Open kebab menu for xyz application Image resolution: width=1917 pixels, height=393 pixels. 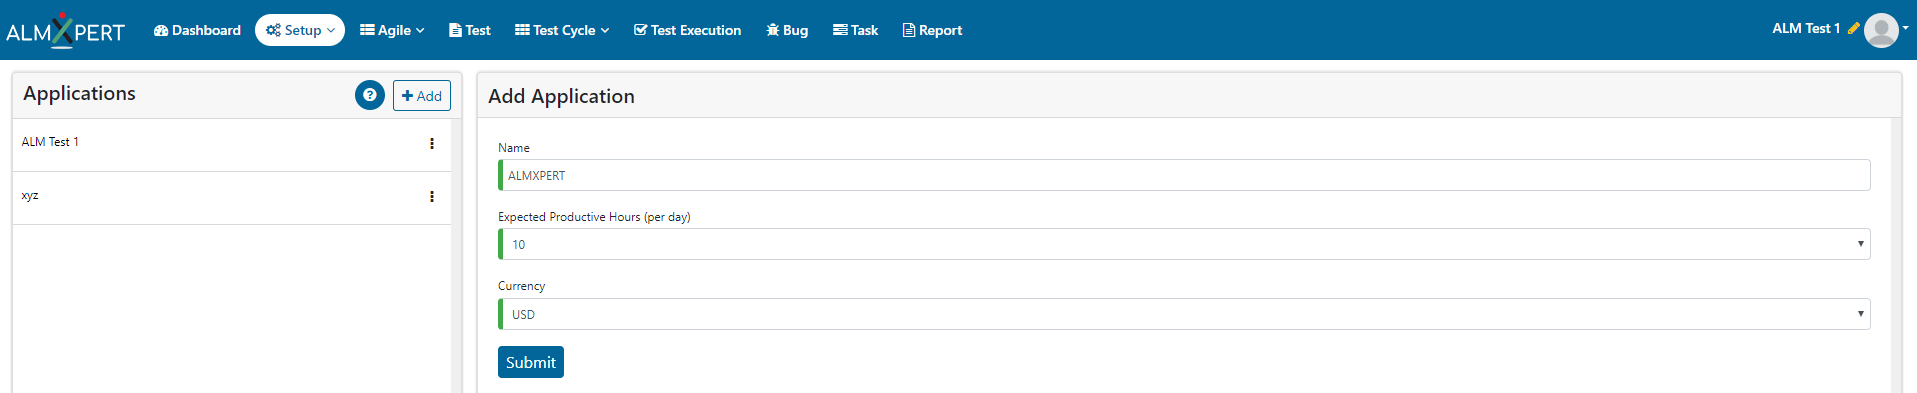432,197
